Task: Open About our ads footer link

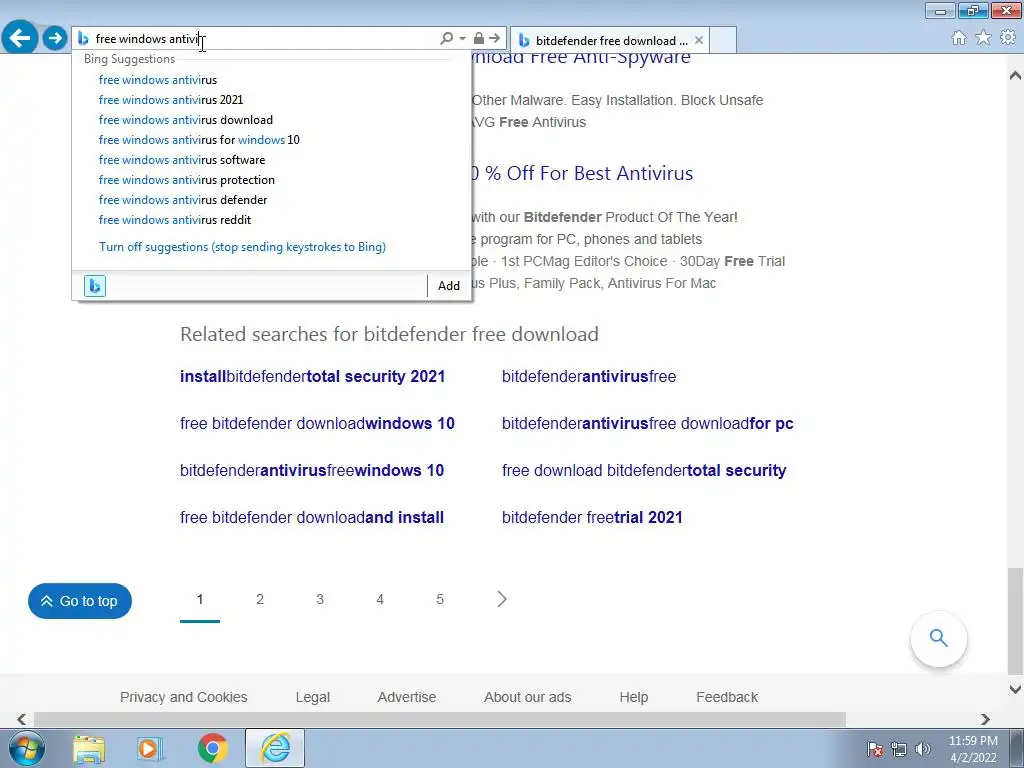Action: point(528,697)
